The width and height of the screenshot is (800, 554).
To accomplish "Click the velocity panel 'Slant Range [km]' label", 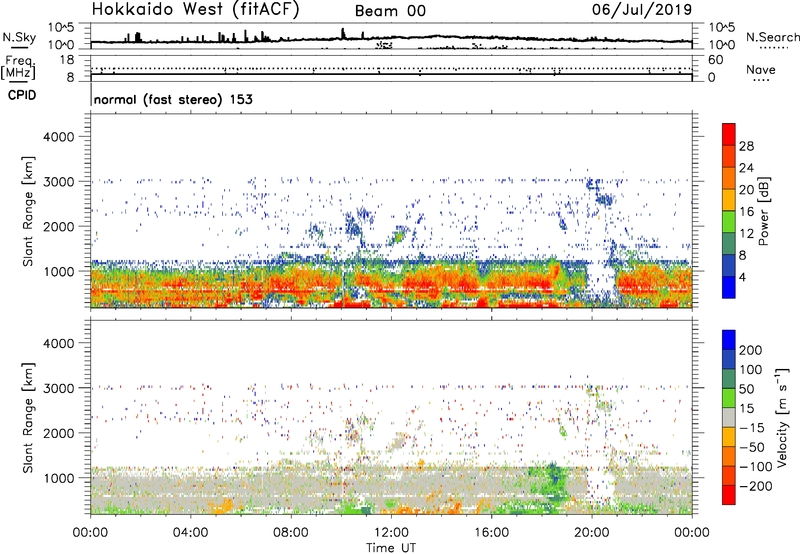I will click(28, 418).
